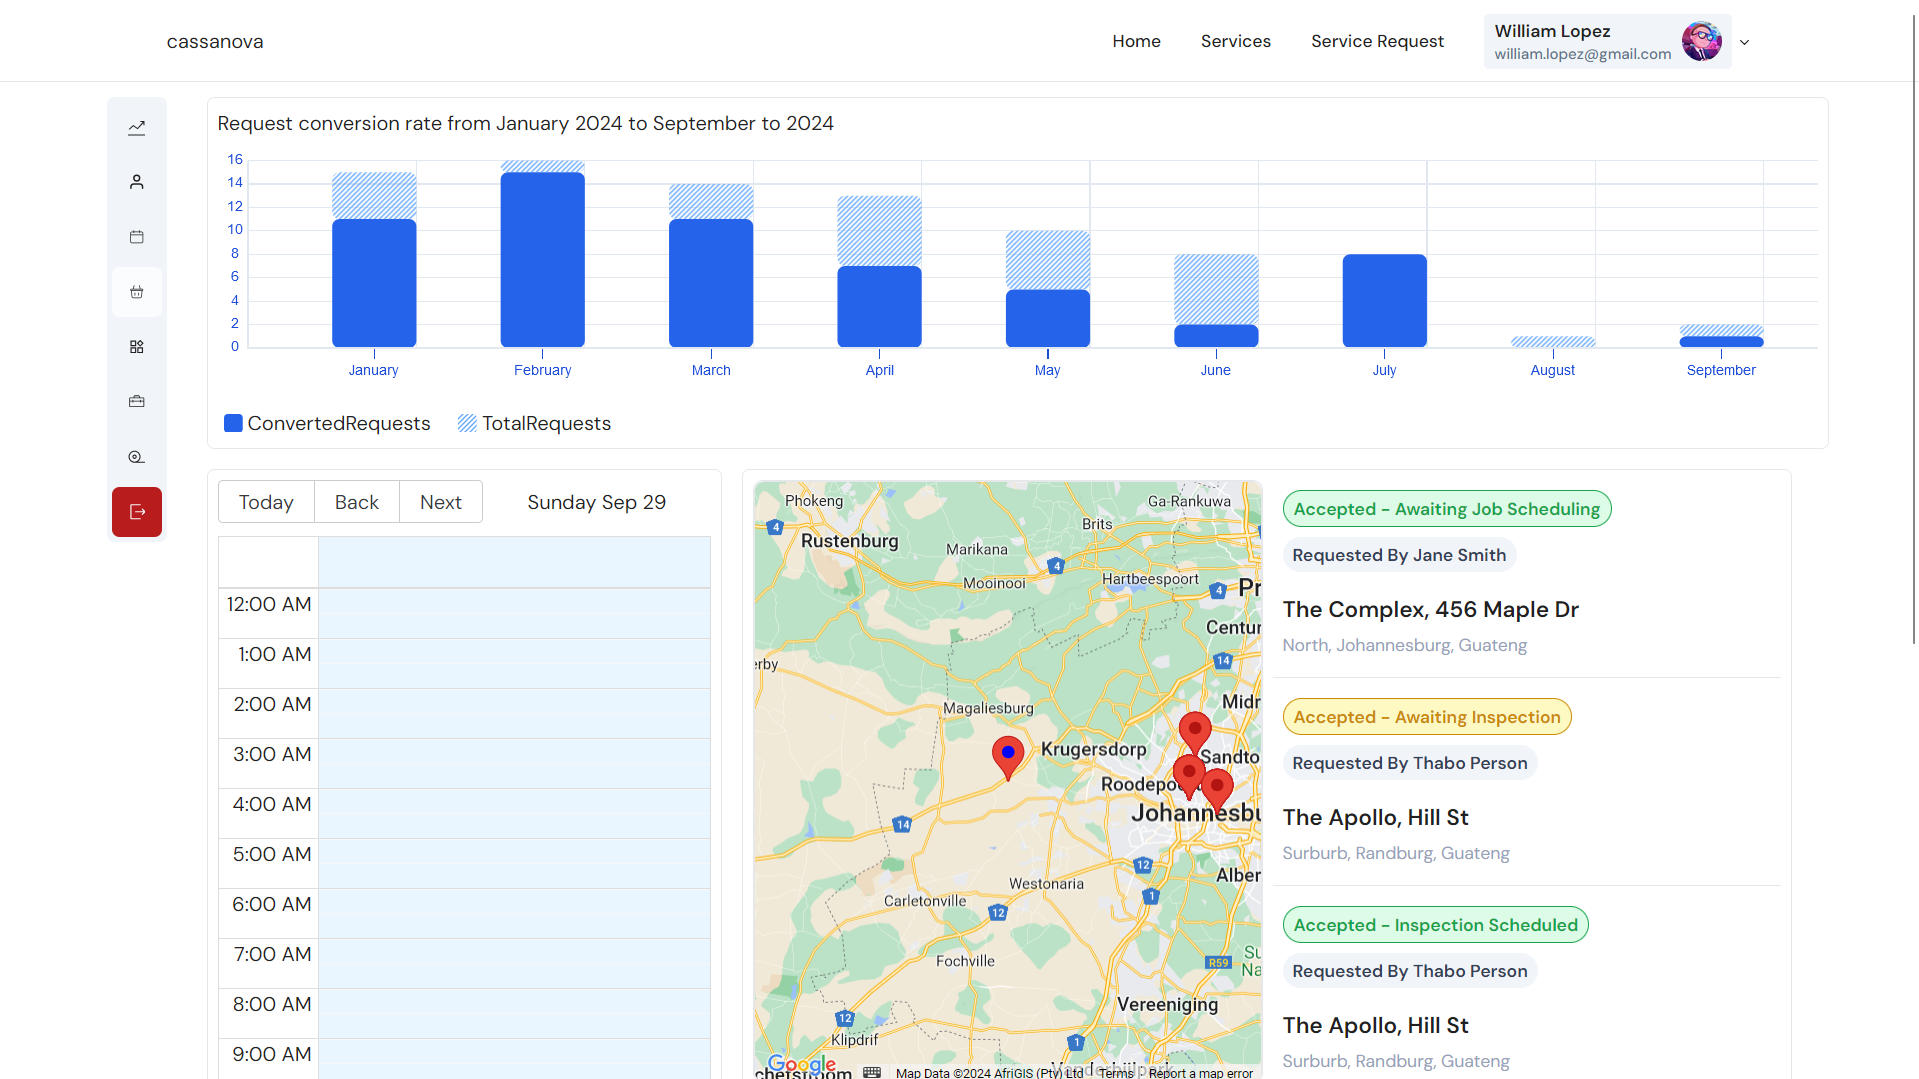Viewport: 1919px width, 1079px height.
Task: Open The Apollo, Hill St inspection scheduled
Action: [1375, 1025]
